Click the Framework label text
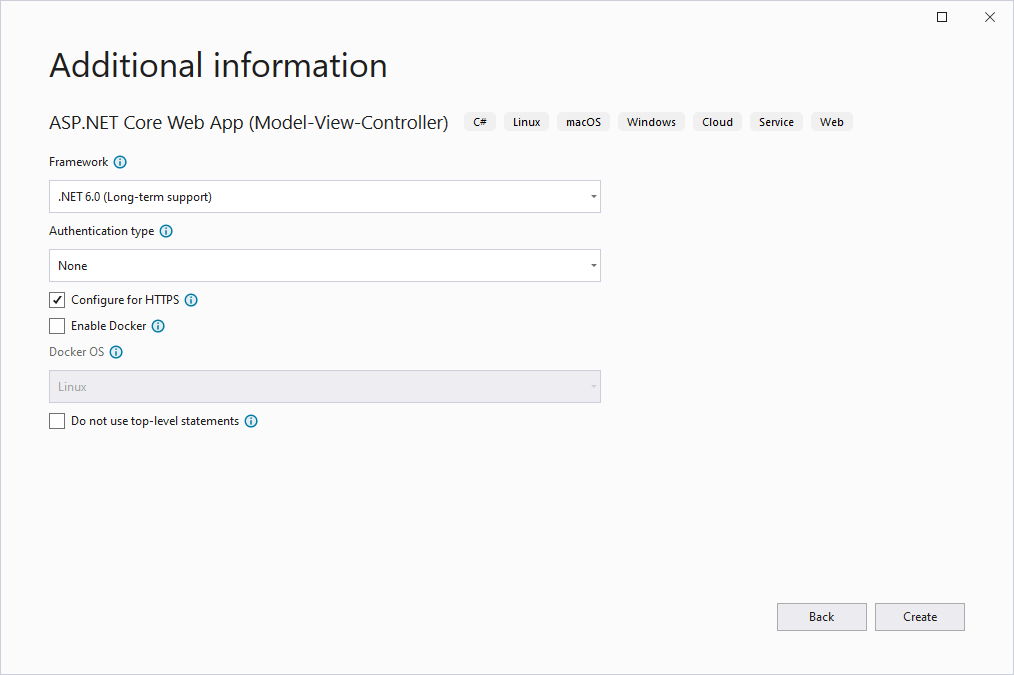 click(x=79, y=162)
